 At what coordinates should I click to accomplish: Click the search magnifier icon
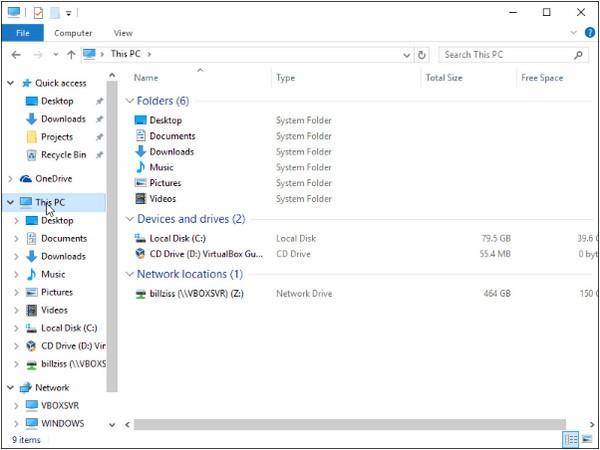tap(580, 54)
